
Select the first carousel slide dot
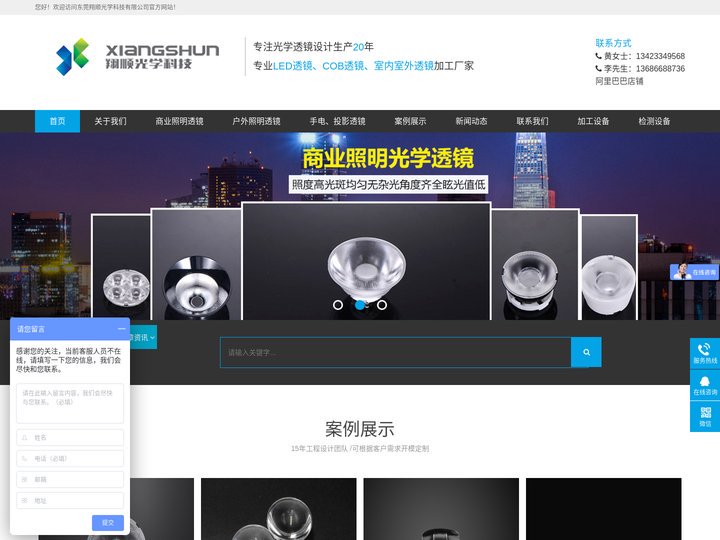[x=338, y=304]
